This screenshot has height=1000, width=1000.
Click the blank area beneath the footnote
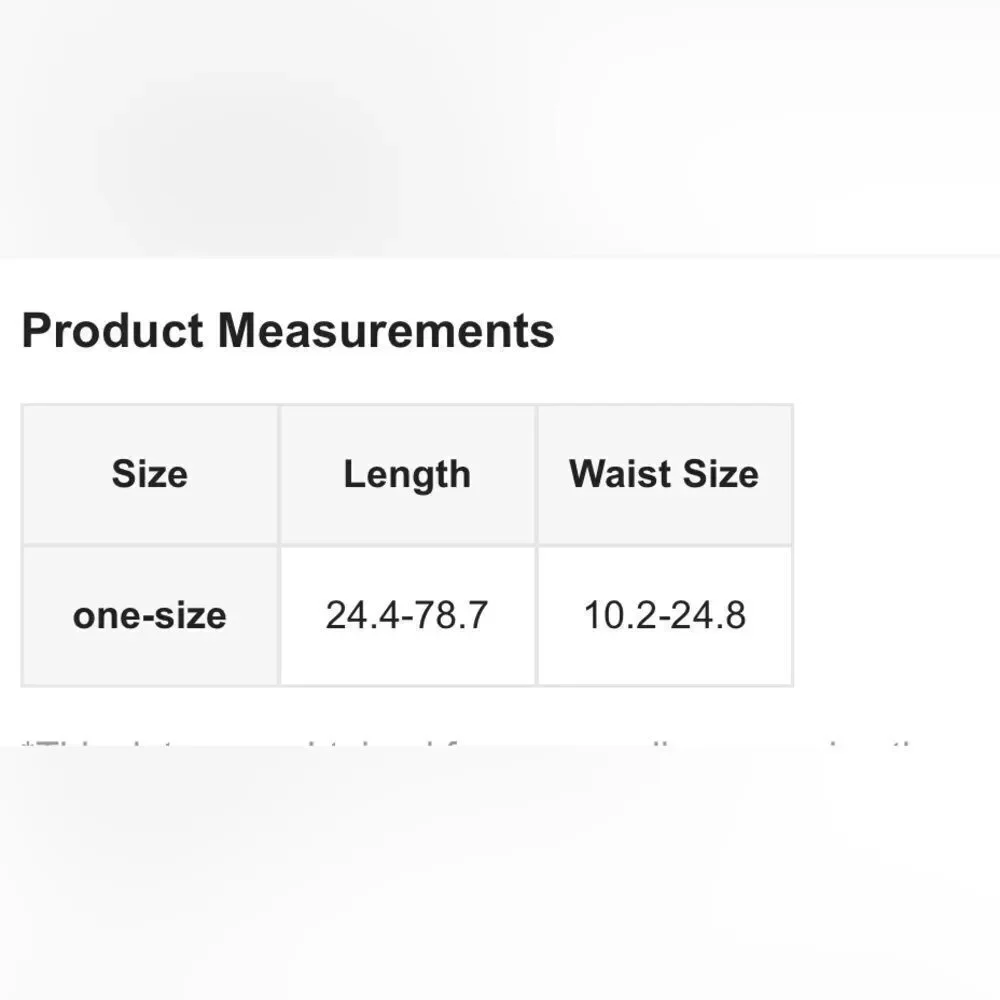point(500,880)
